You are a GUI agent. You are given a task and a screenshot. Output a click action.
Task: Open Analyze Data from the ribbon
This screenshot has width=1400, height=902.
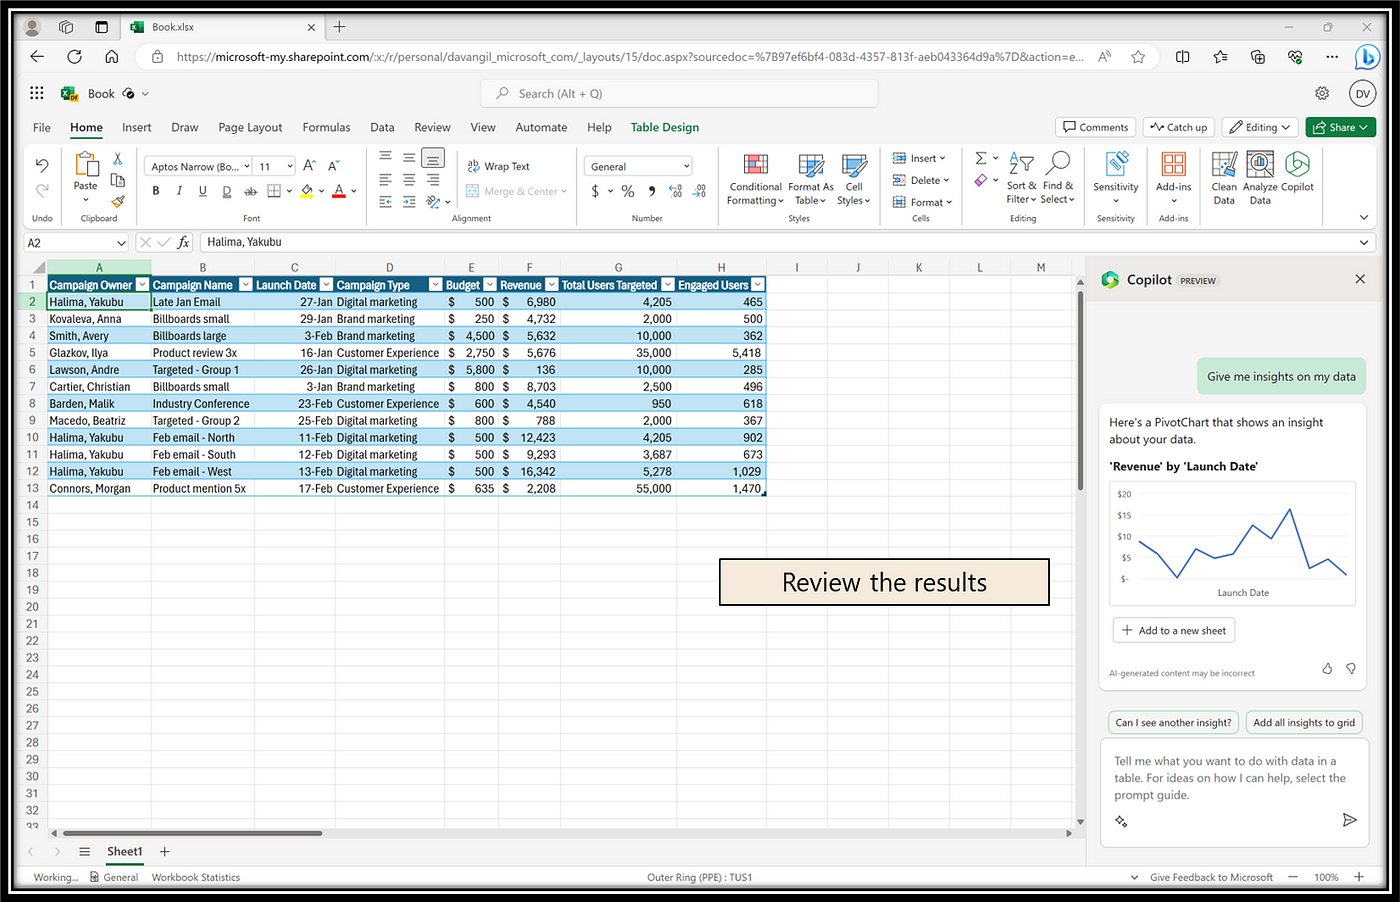tap(1260, 166)
